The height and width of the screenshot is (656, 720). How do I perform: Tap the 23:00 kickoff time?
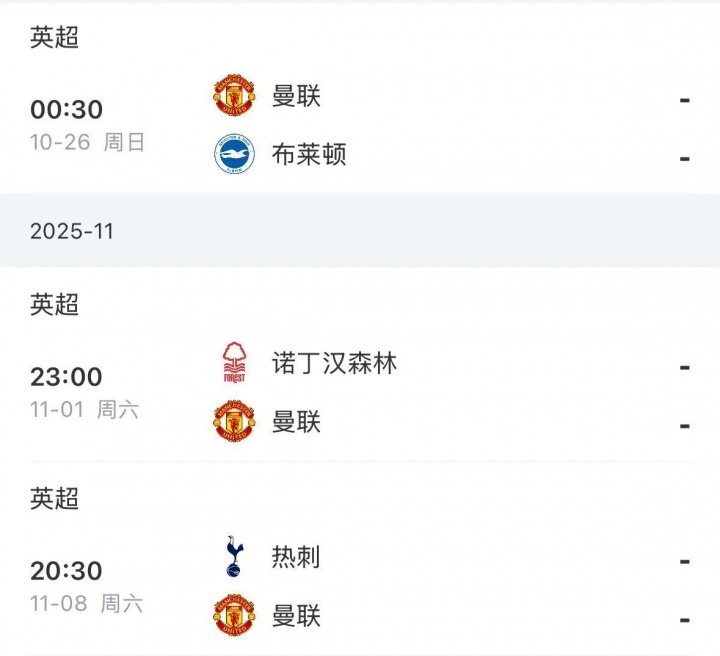pyautogui.click(x=66, y=377)
